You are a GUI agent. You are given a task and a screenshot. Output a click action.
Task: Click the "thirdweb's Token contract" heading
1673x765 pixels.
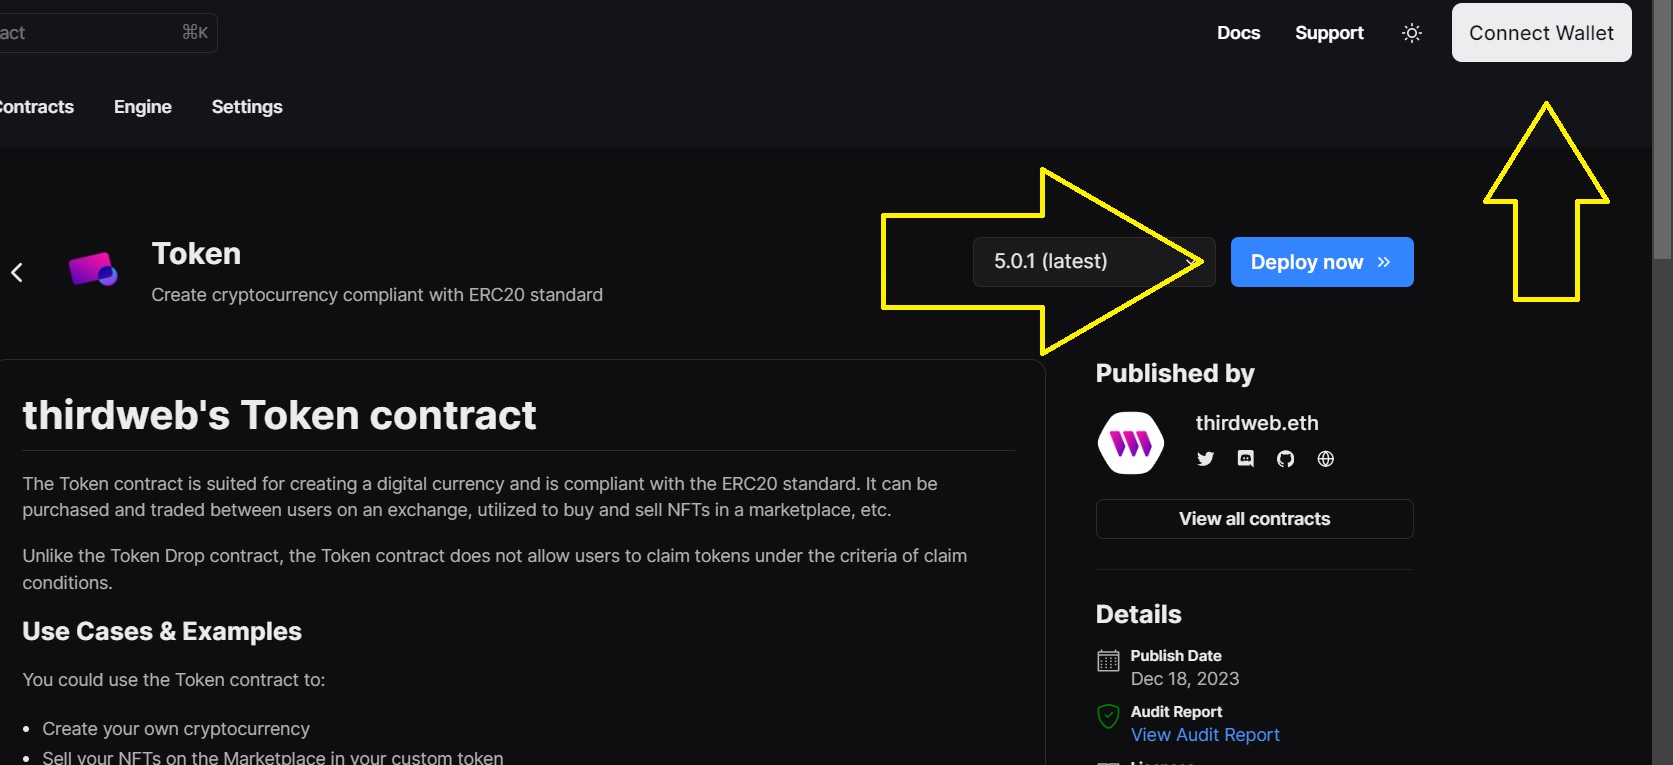click(279, 415)
